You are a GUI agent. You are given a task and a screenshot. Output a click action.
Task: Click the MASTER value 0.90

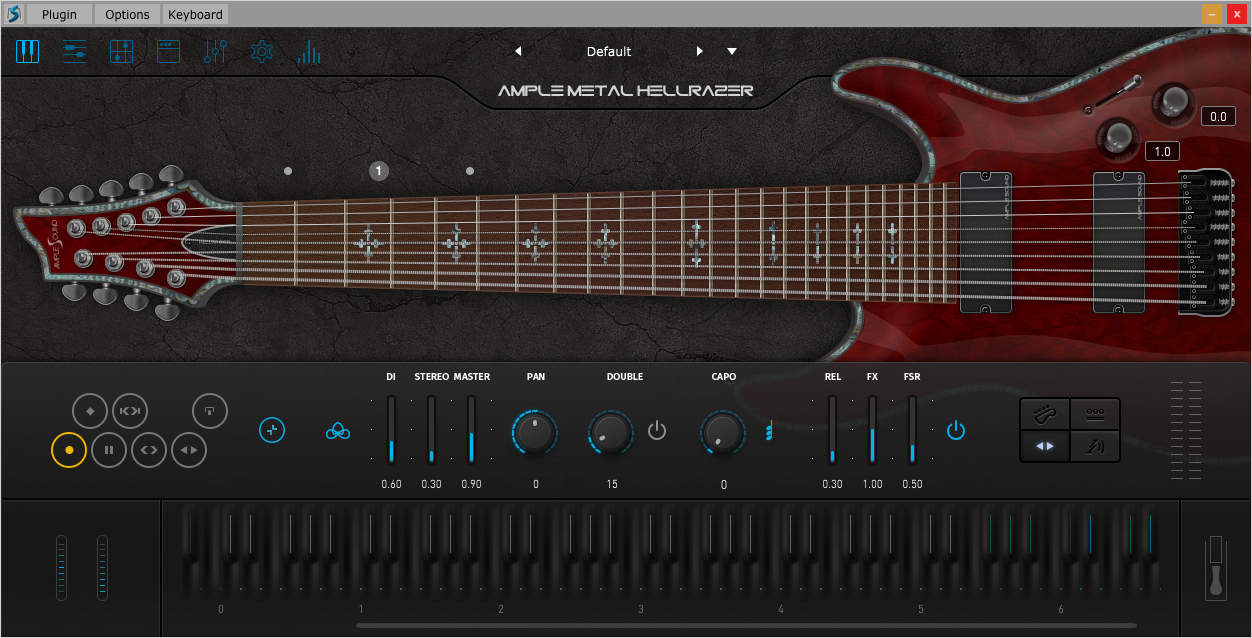click(x=471, y=485)
